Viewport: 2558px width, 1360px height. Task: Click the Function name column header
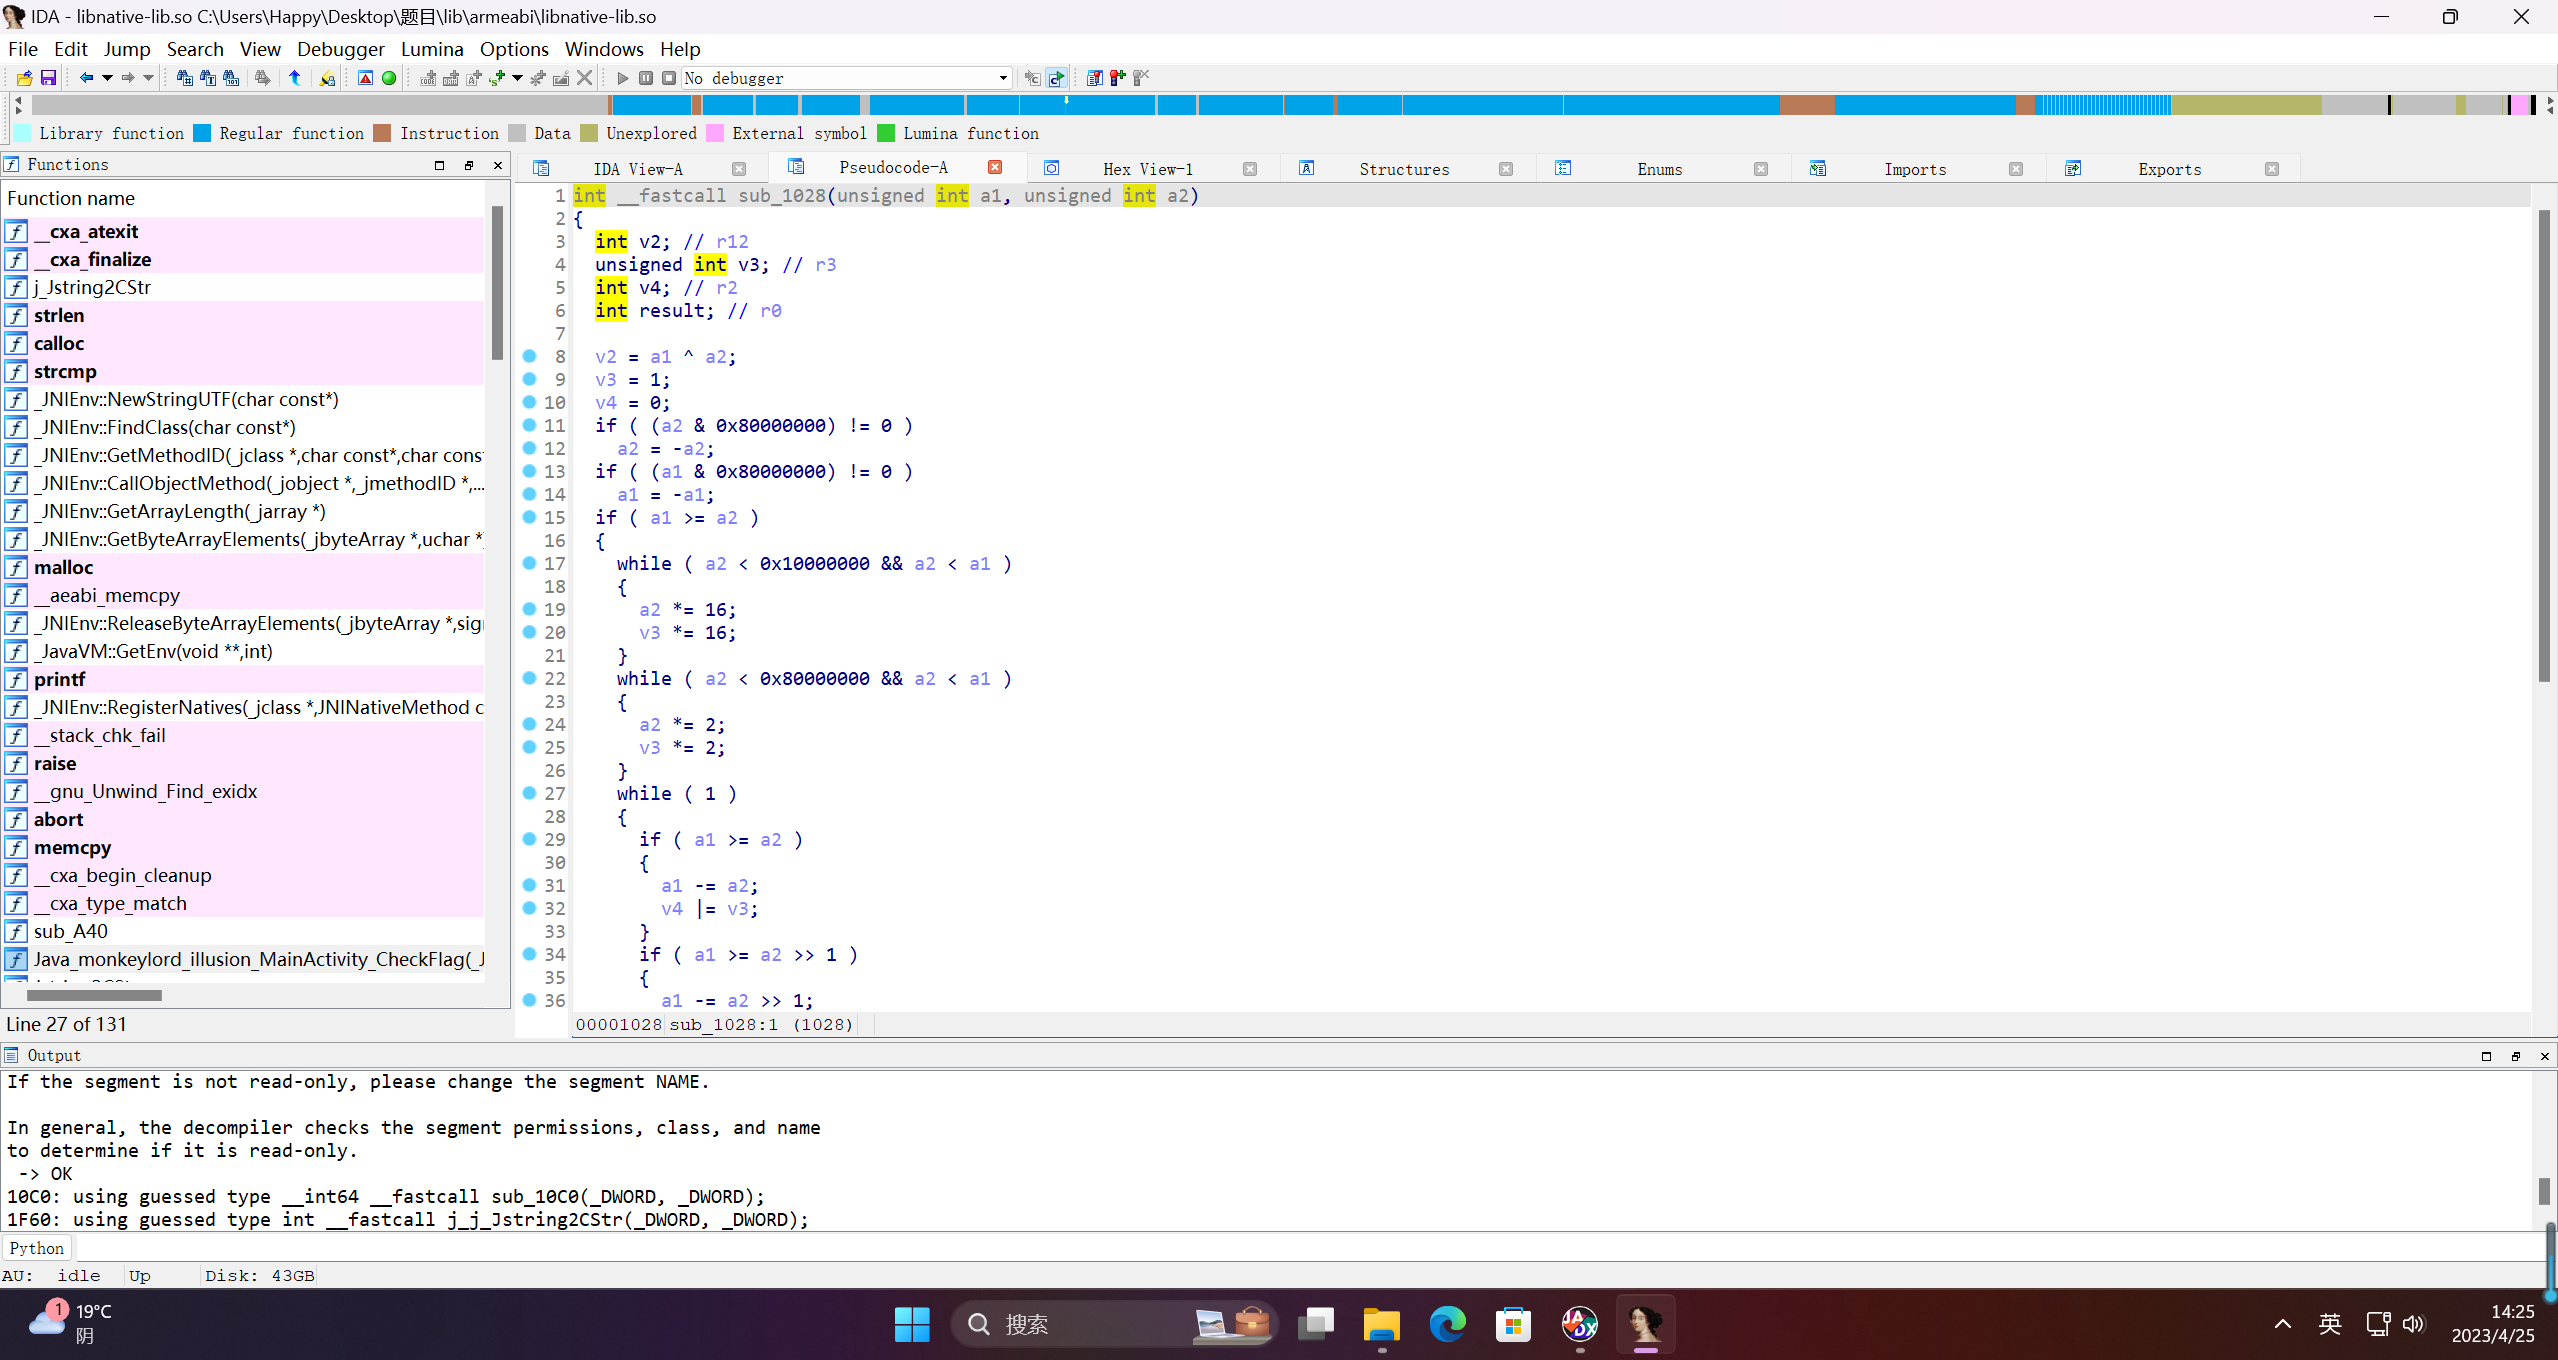point(244,198)
